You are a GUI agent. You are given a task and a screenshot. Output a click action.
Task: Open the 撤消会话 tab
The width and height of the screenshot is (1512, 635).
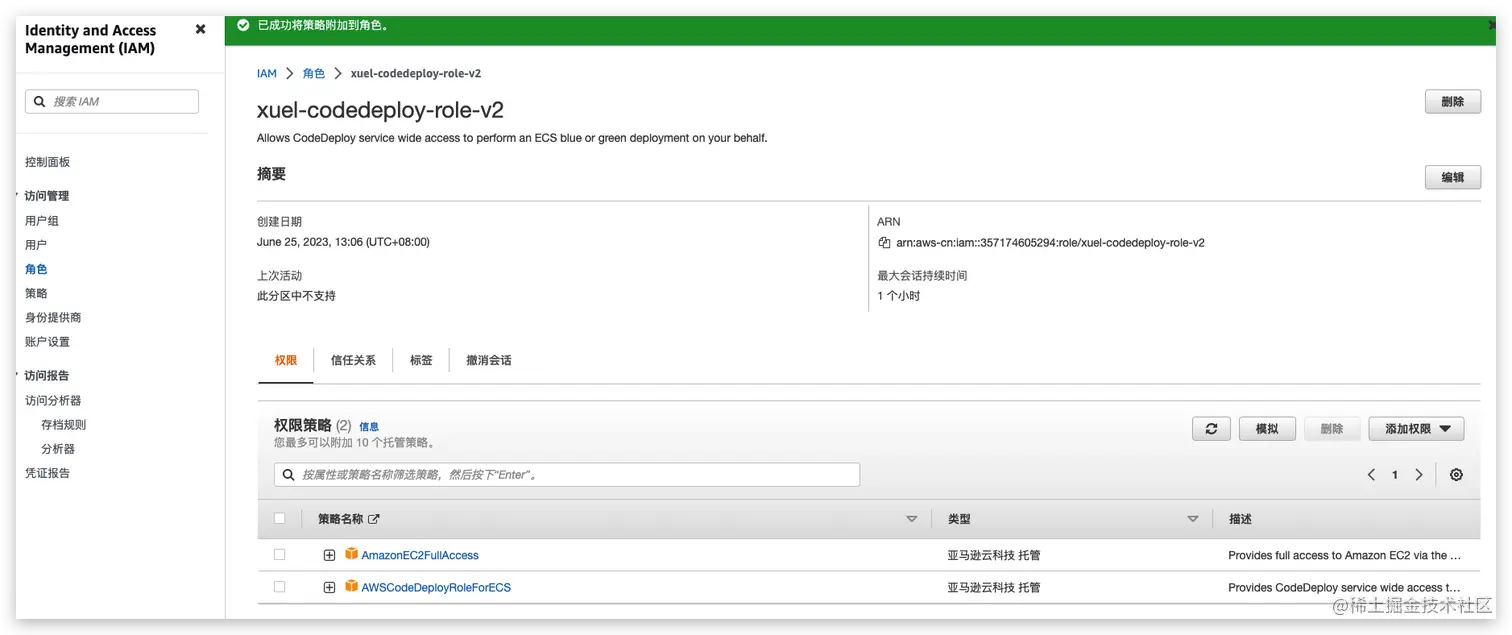(488, 360)
